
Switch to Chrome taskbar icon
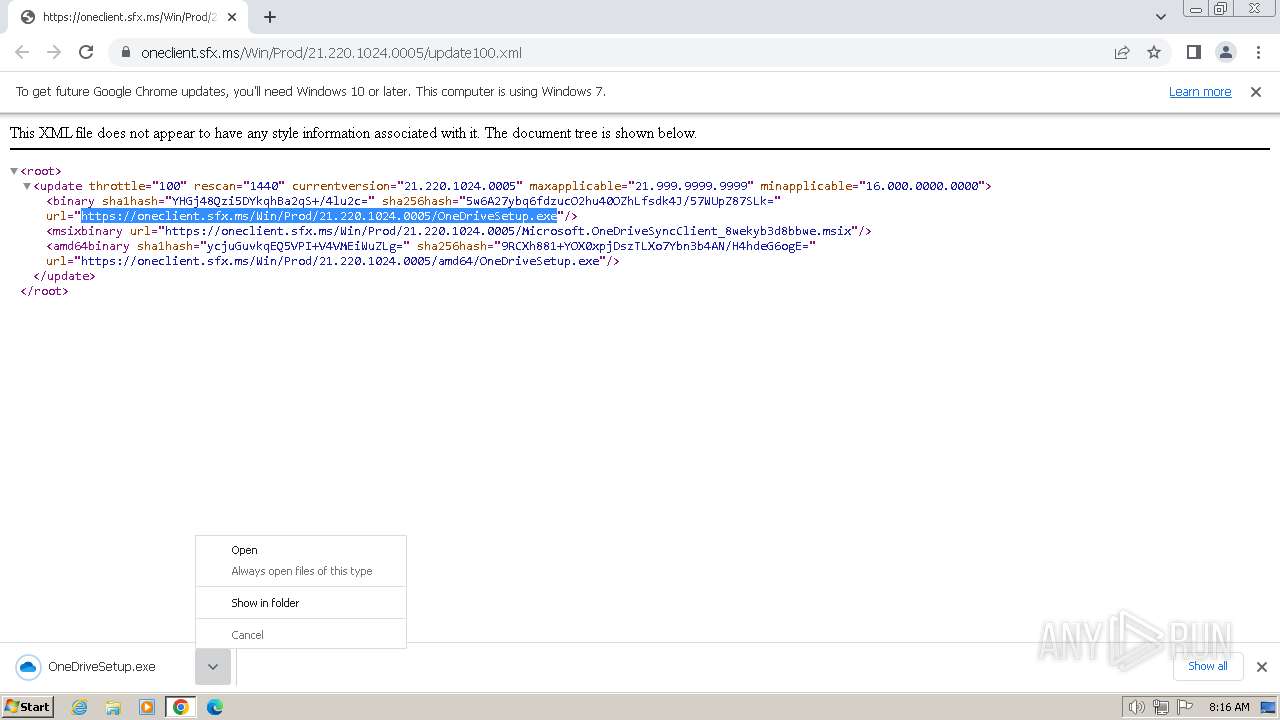[181, 707]
